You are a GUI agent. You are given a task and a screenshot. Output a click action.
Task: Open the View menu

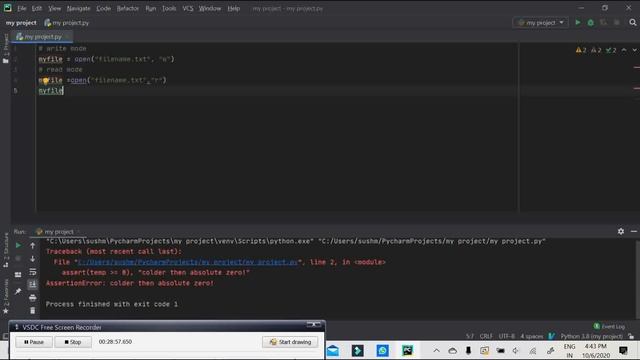pos(54,8)
